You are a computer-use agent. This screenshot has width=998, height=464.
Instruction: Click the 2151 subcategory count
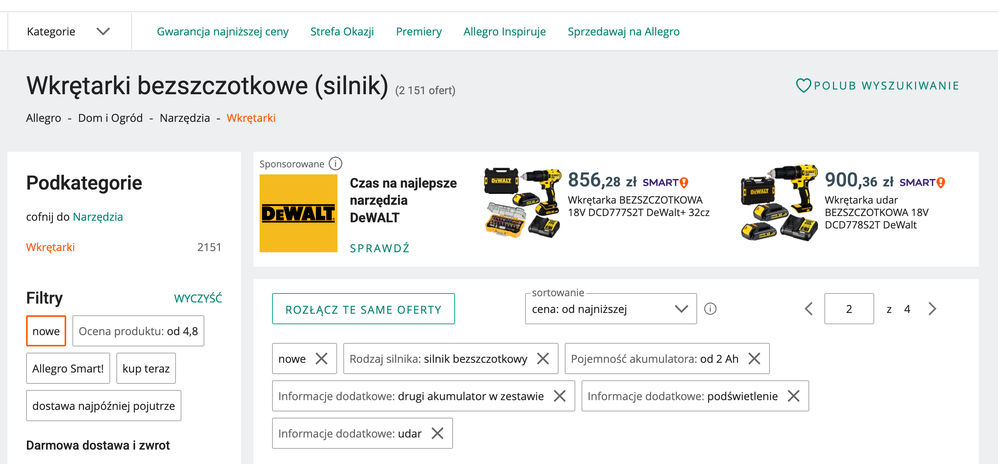tap(209, 248)
